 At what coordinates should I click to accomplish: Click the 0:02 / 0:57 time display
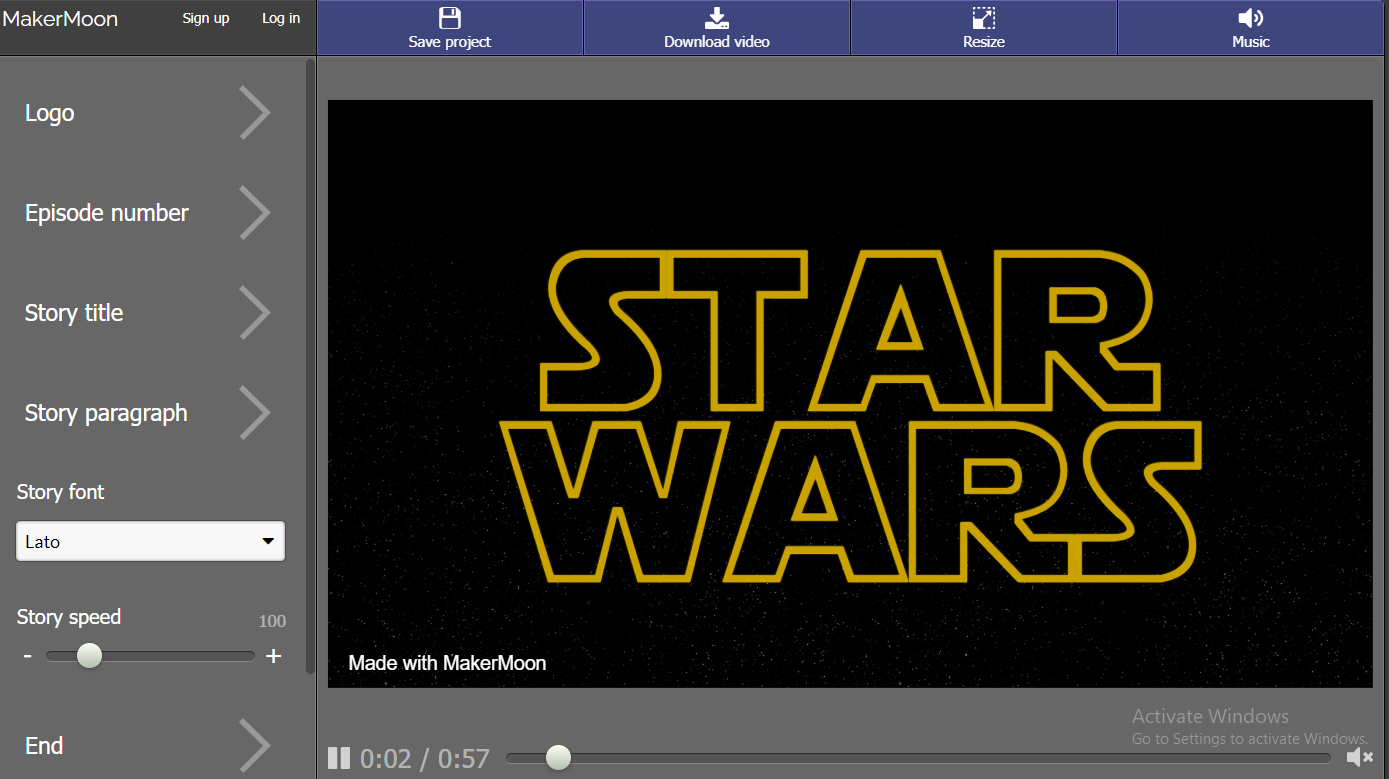tap(425, 759)
